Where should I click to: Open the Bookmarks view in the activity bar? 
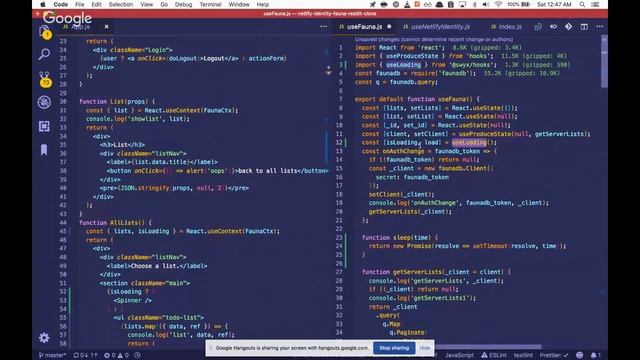44,150
